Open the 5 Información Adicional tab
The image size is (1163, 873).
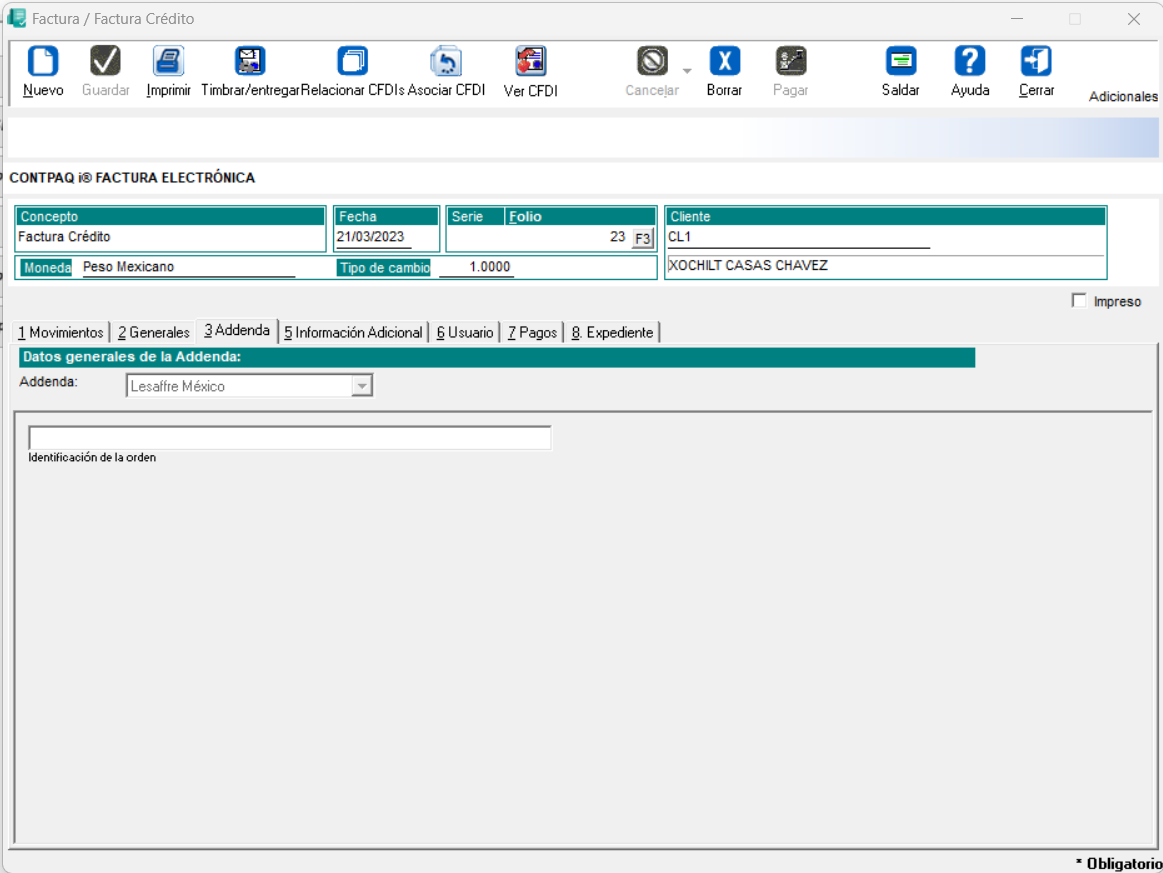click(x=353, y=333)
